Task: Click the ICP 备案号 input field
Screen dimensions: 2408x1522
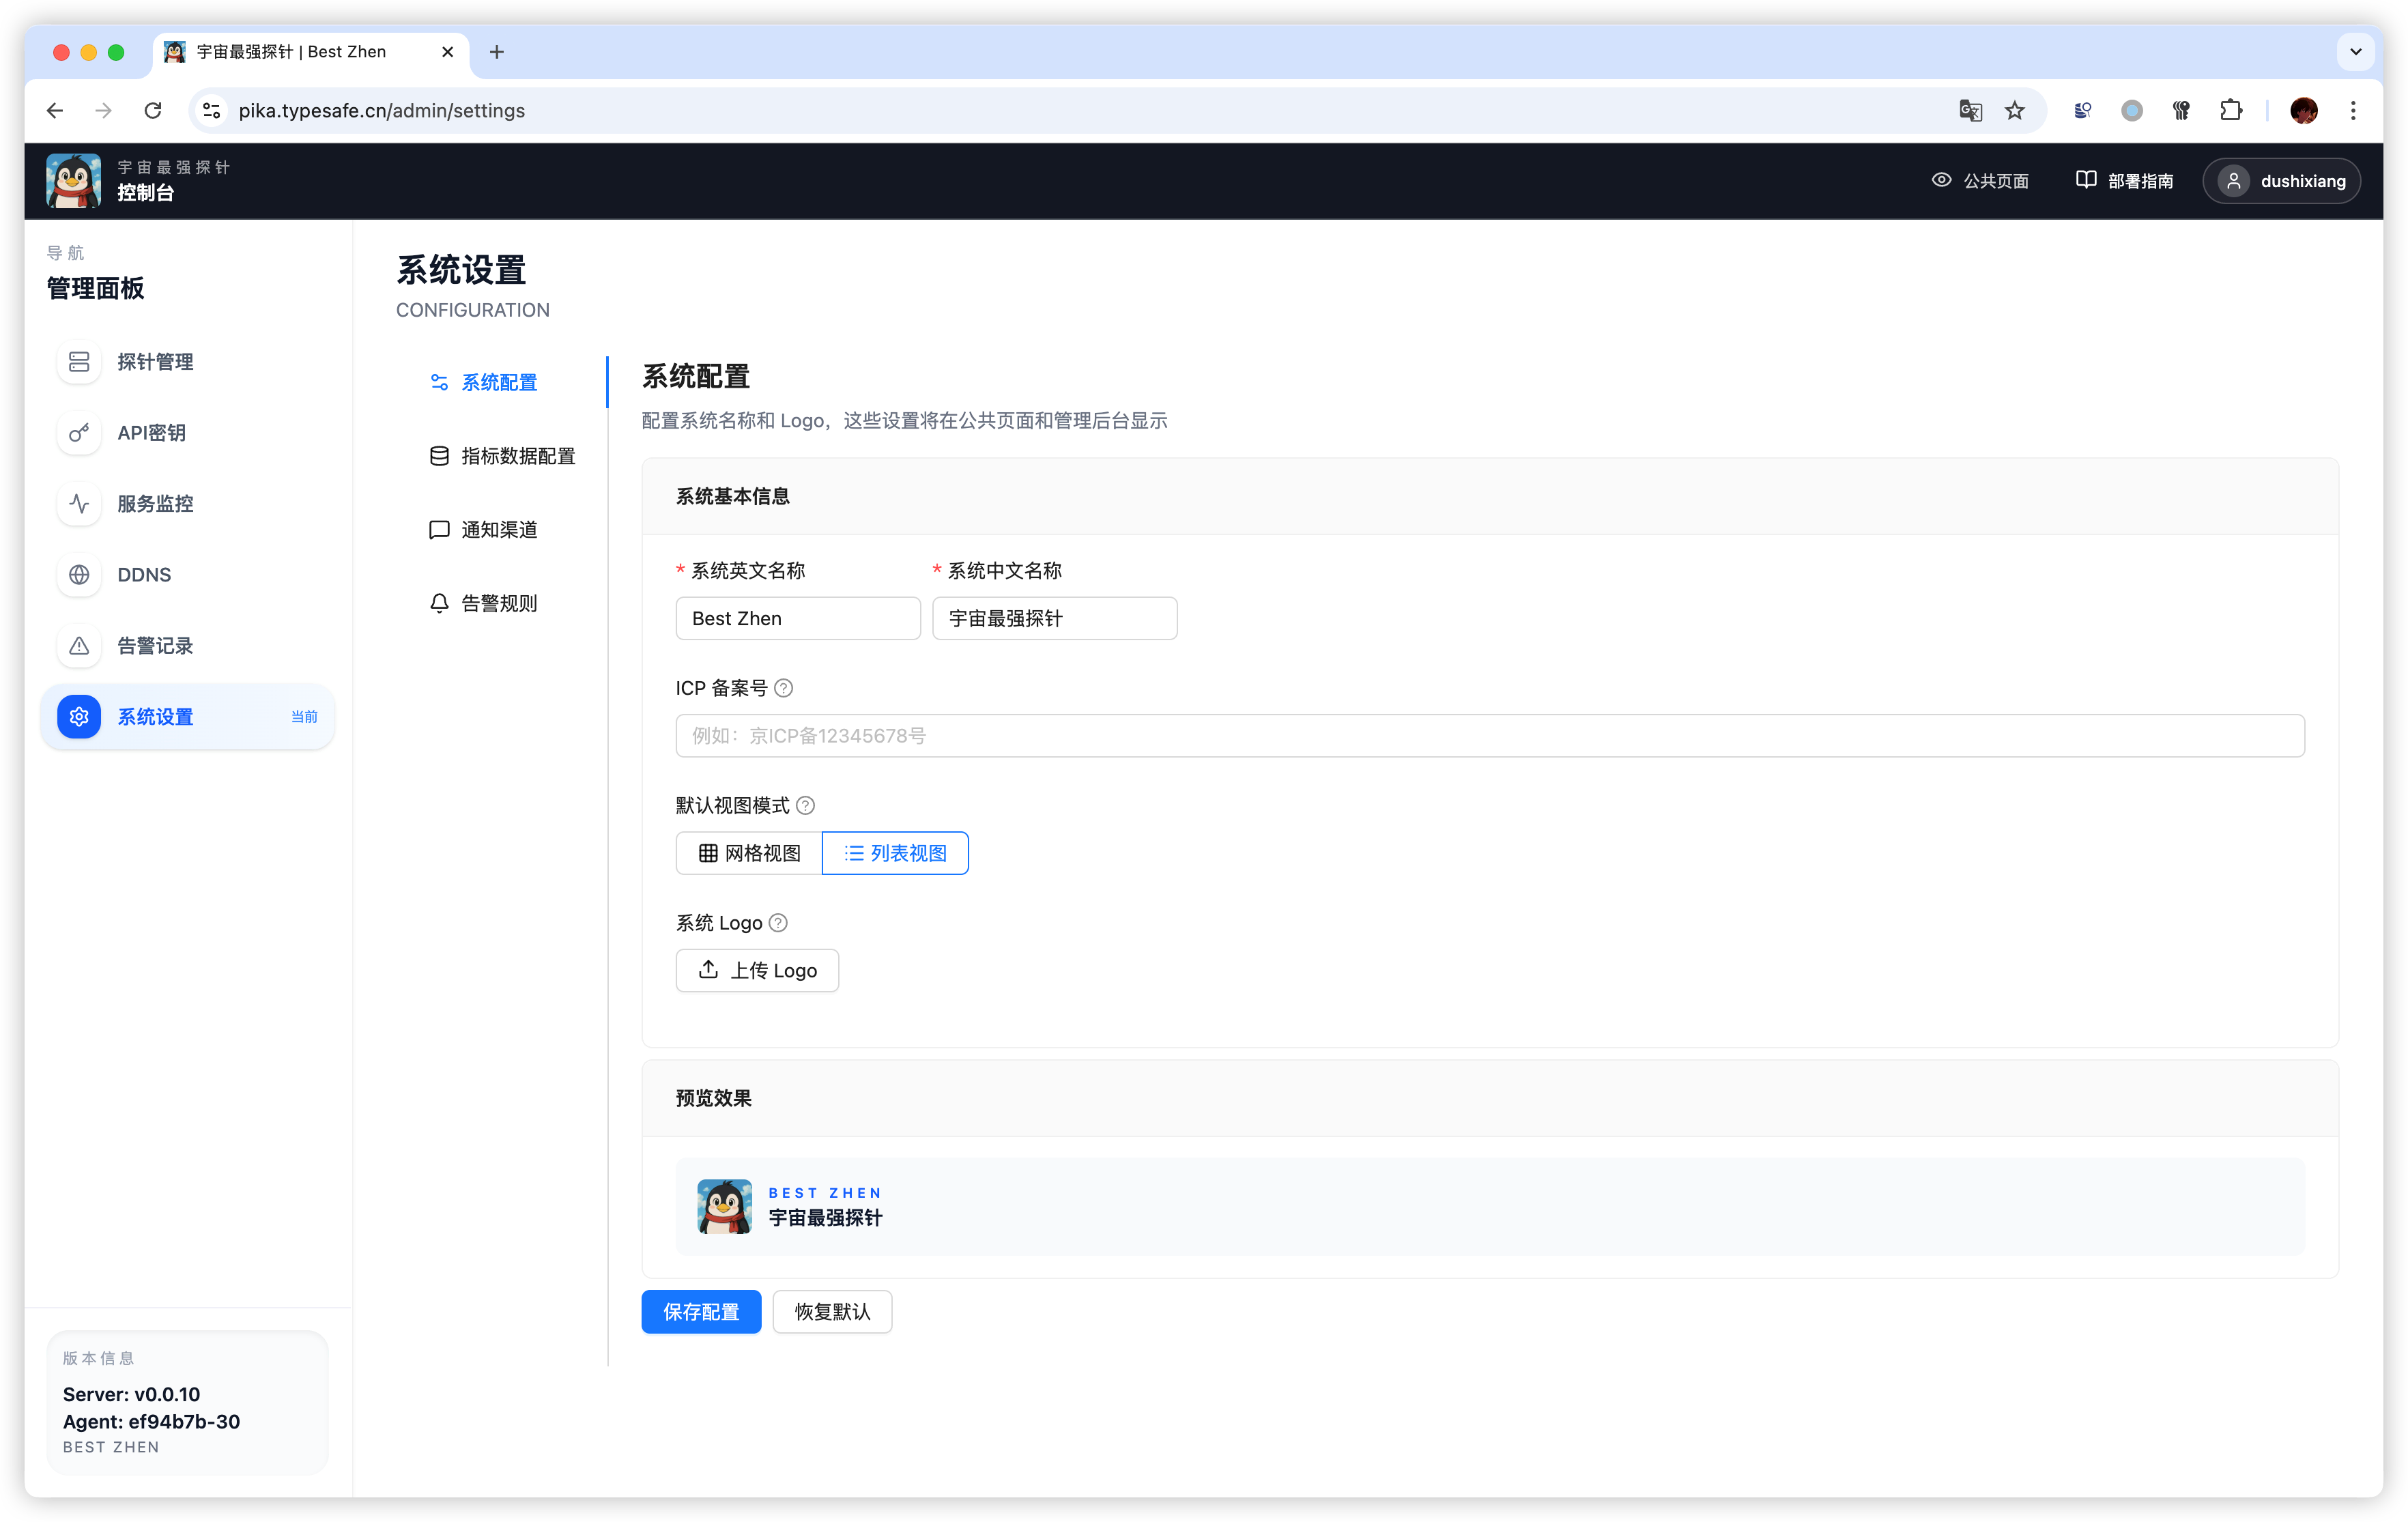Action: [1490, 736]
